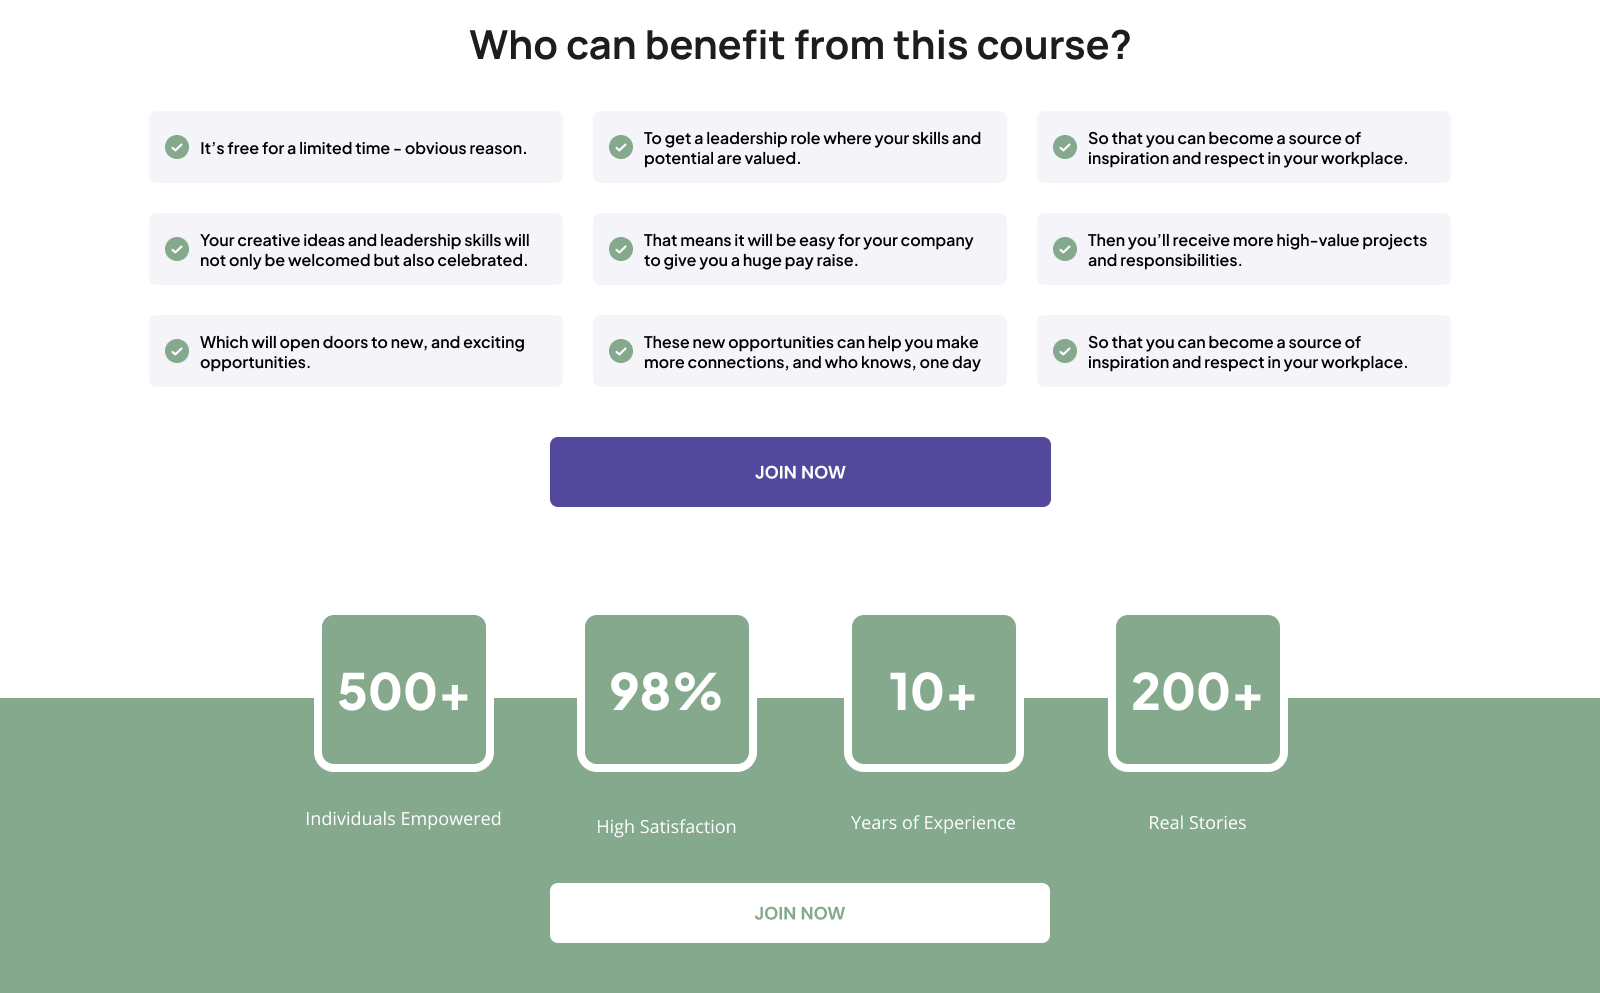Click the Individuals Empowered label
Screen dimensions: 1600x993
(x=403, y=819)
